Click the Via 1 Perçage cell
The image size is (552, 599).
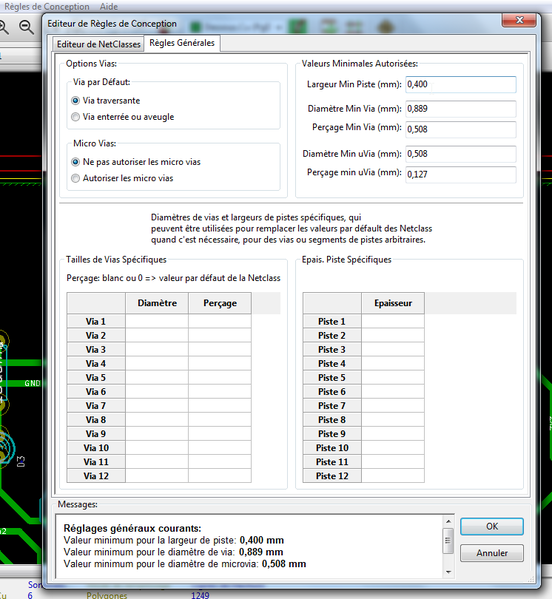[x=220, y=321]
